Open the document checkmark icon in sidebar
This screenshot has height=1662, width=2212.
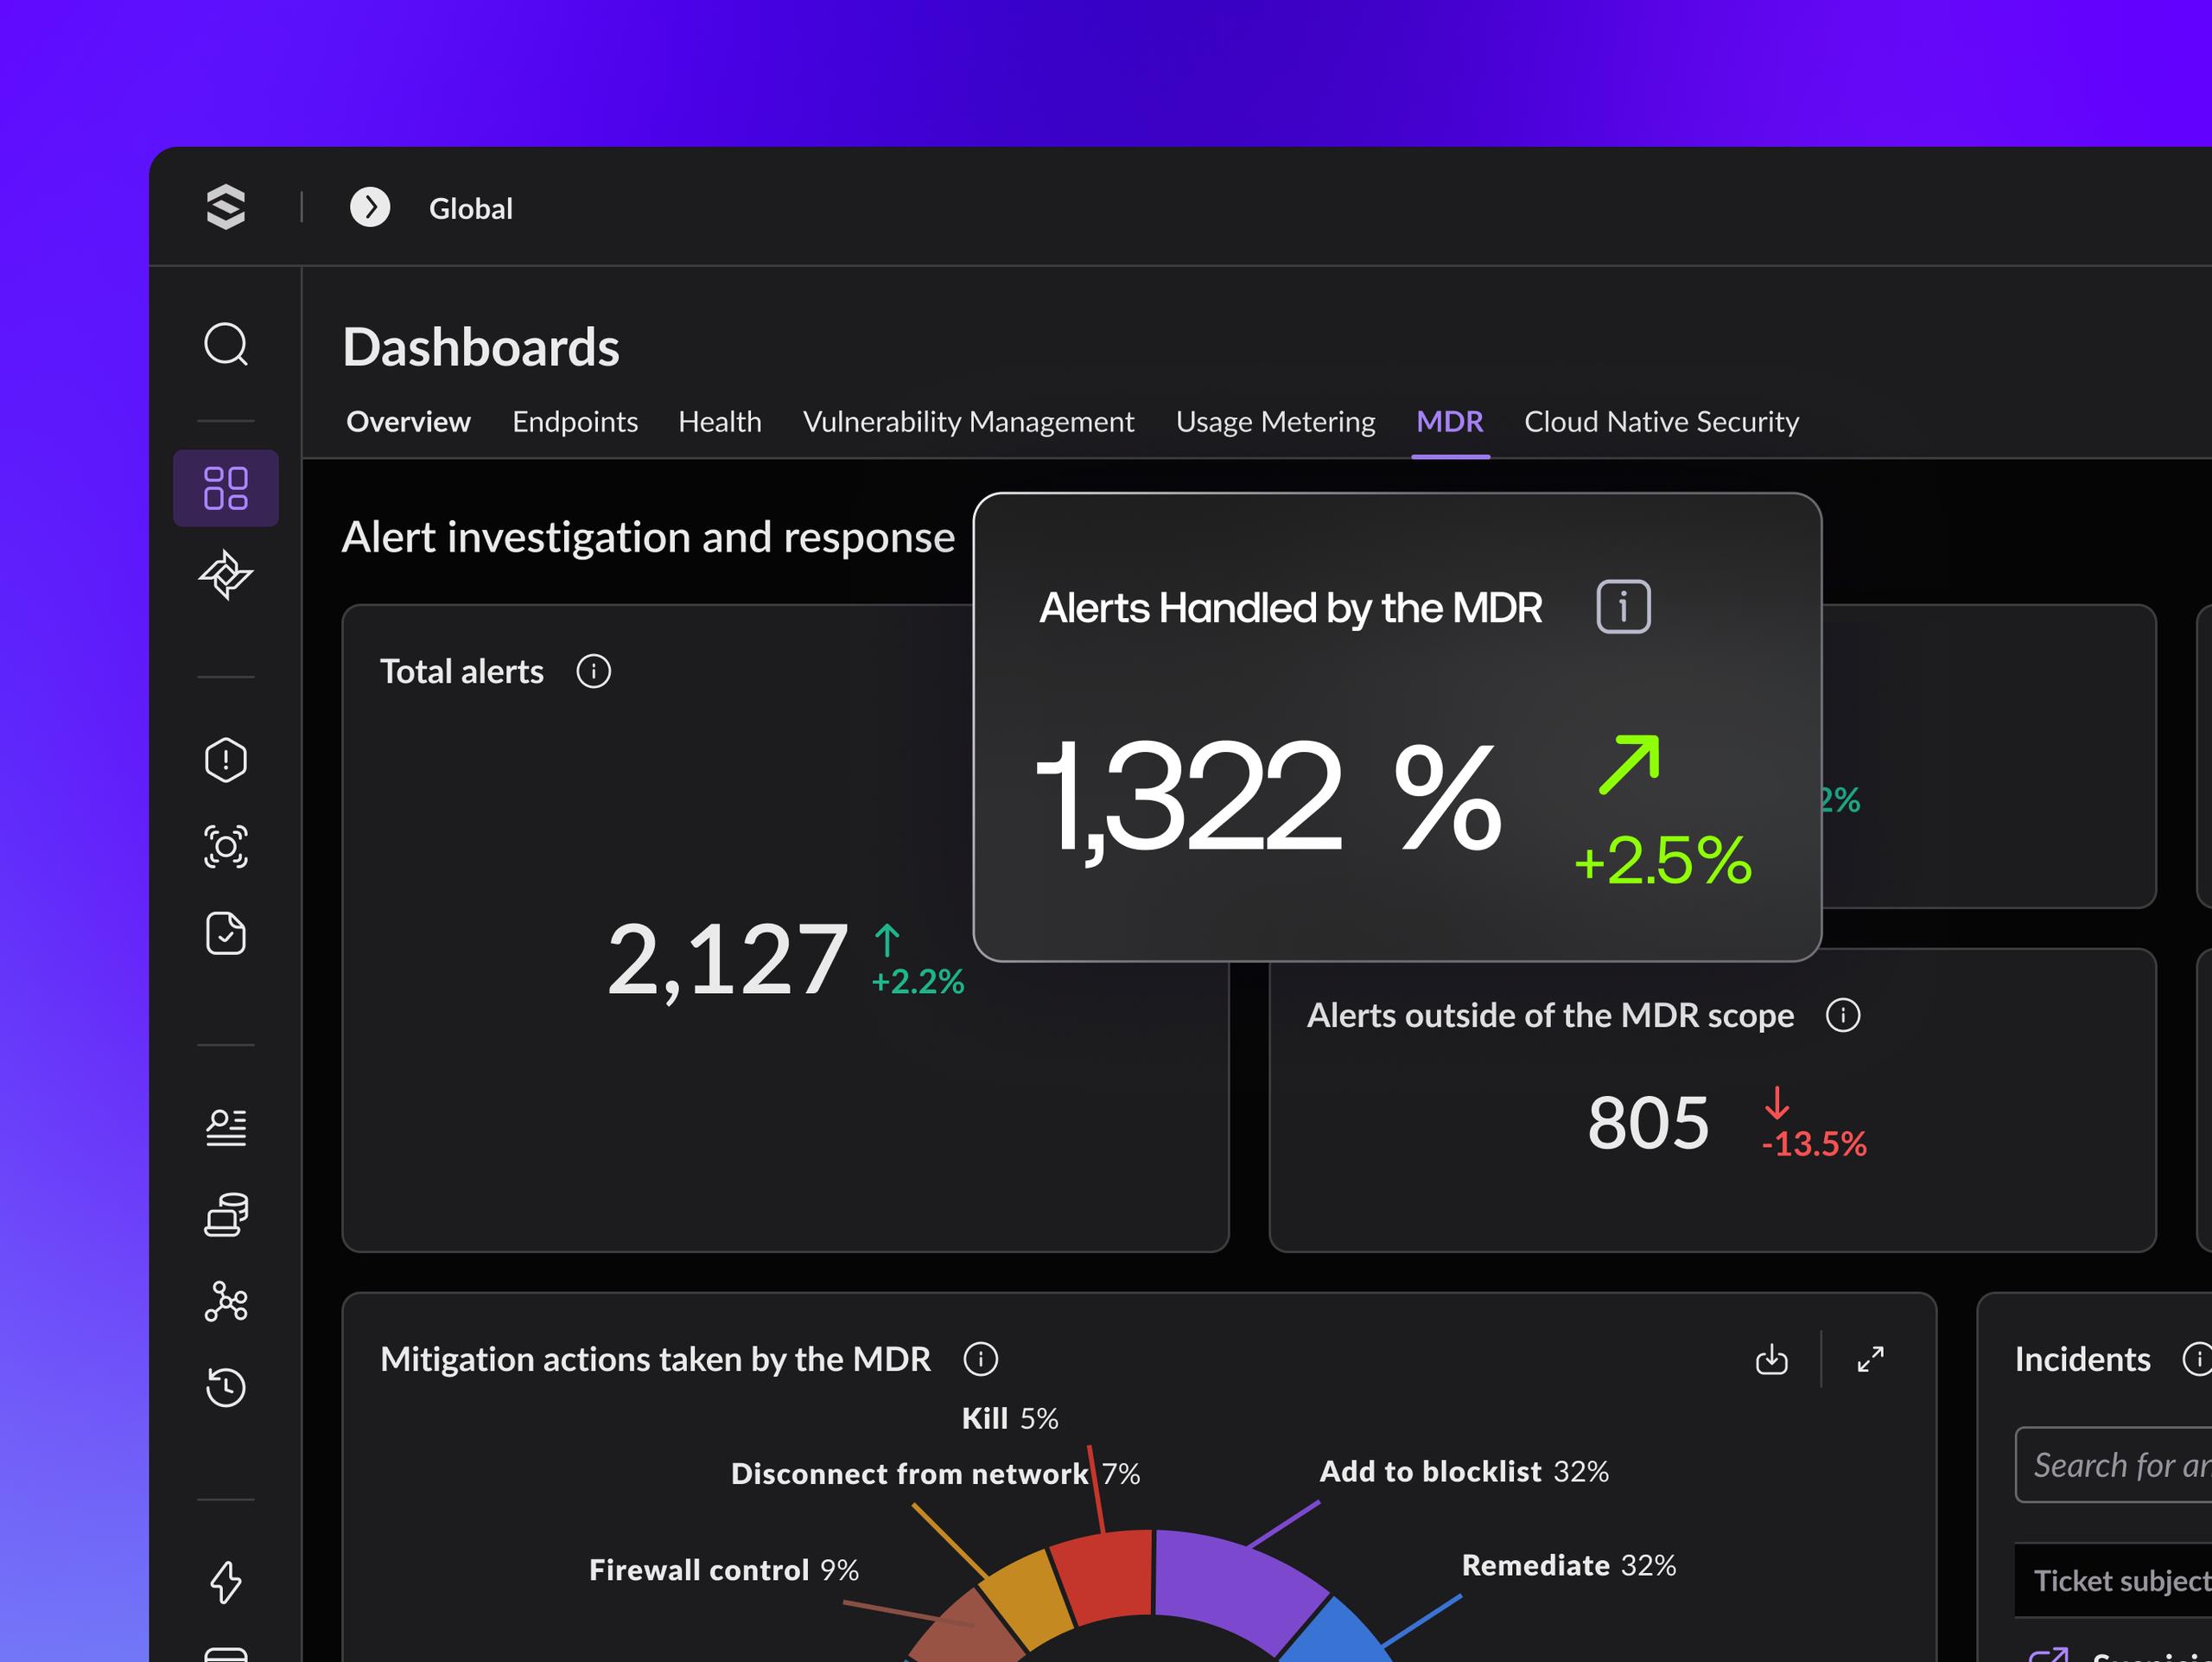(x=226, y=933)
